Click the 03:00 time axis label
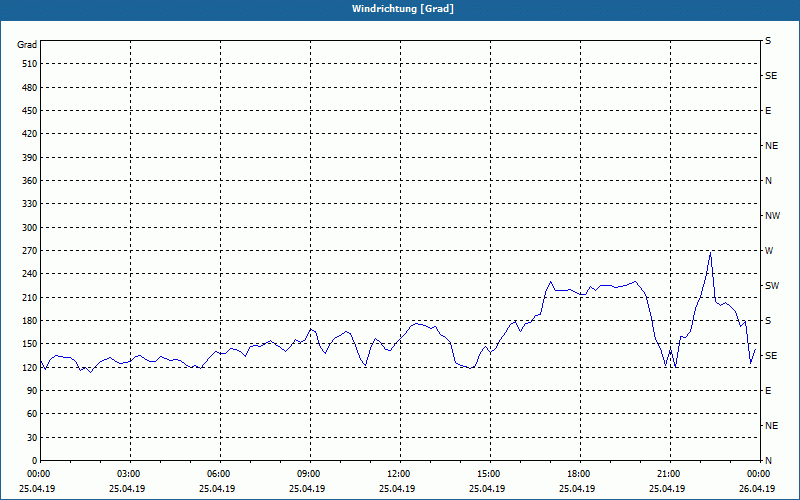800x500 pixels. tap(129, 474)
